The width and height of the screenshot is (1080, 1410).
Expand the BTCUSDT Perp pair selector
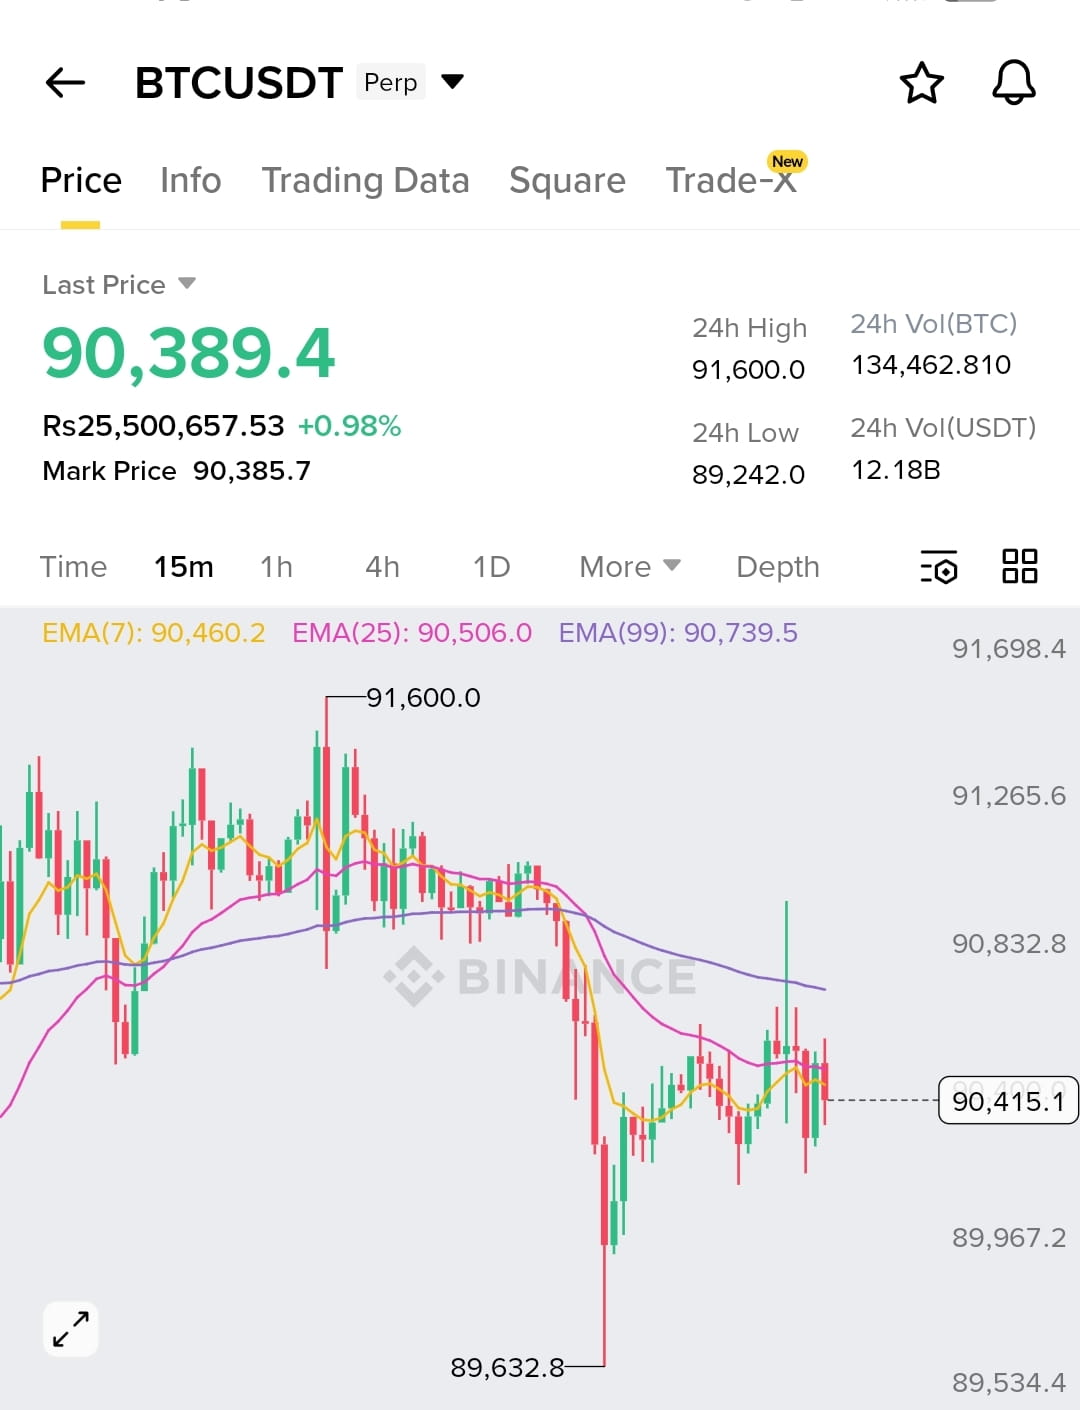pos(452,81)
